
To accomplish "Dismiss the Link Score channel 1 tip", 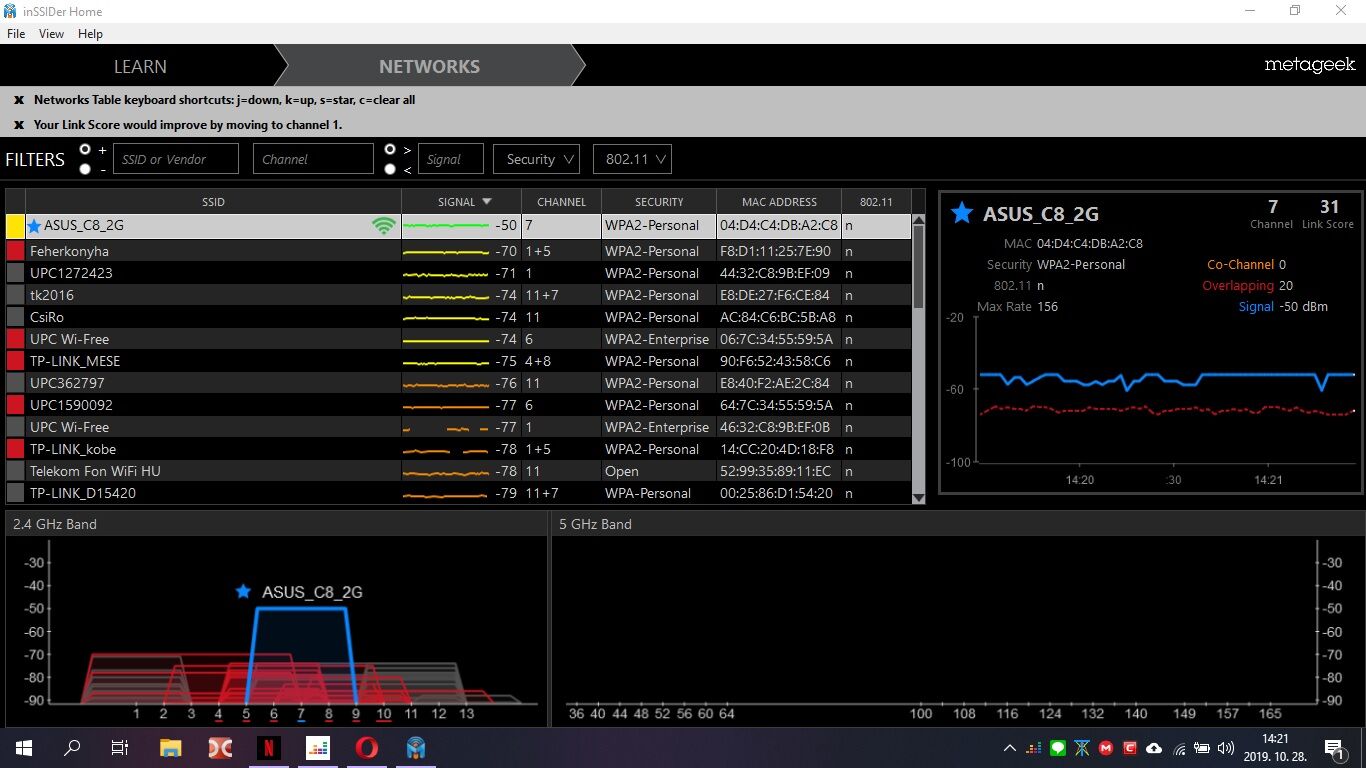I will (x=19, y=125).
